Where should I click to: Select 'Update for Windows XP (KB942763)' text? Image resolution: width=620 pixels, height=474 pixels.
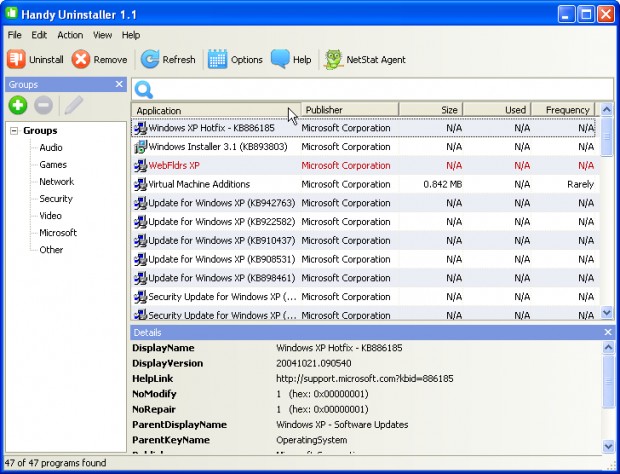(x=222, y=203)
